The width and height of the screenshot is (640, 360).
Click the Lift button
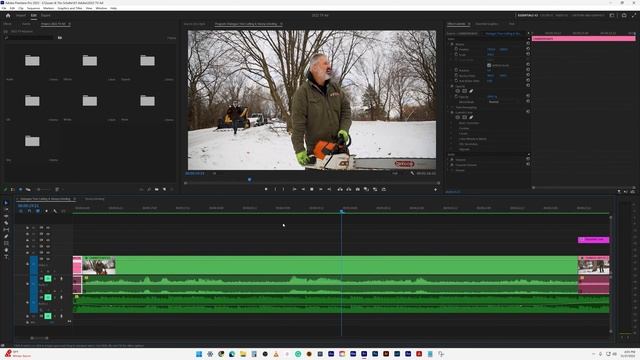pyautogui.click(x=340, y=189)
